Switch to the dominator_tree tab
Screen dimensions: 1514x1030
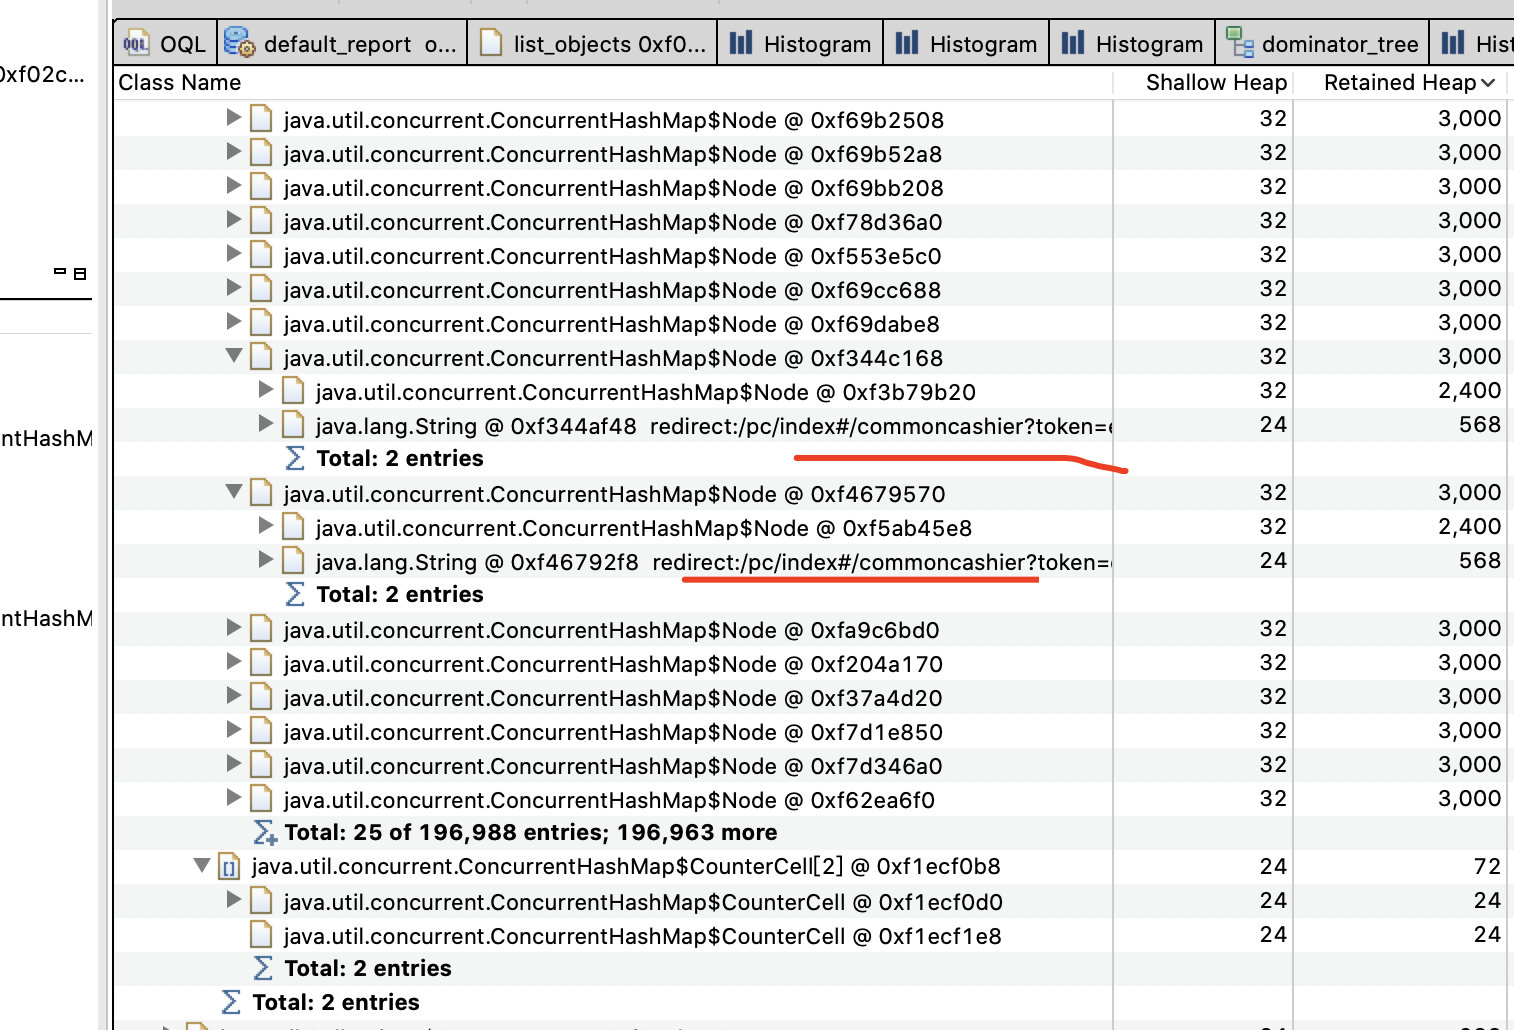tap(1322, 44)
